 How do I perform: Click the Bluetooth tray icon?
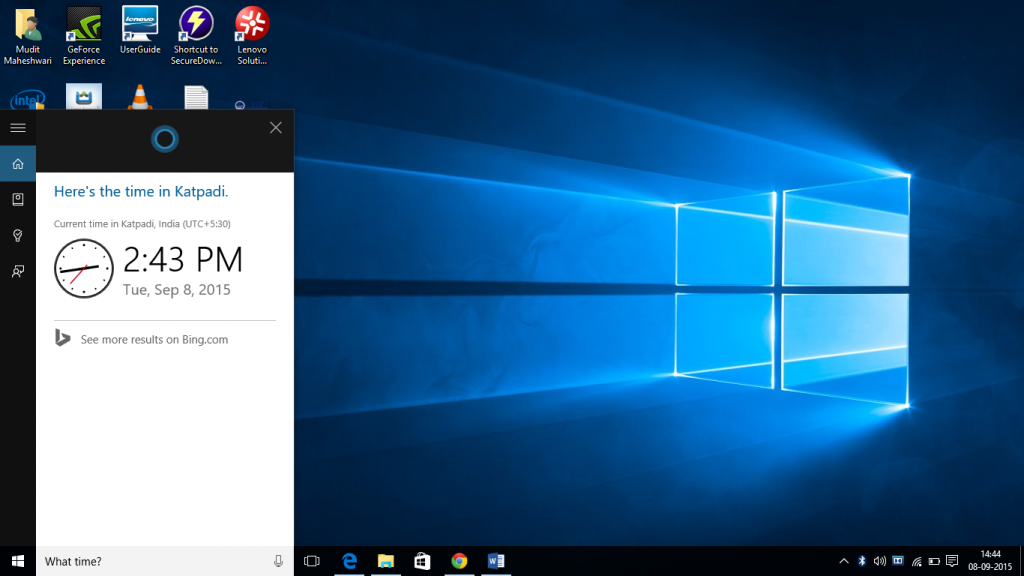pyautogui.click(x=861, y=561)
